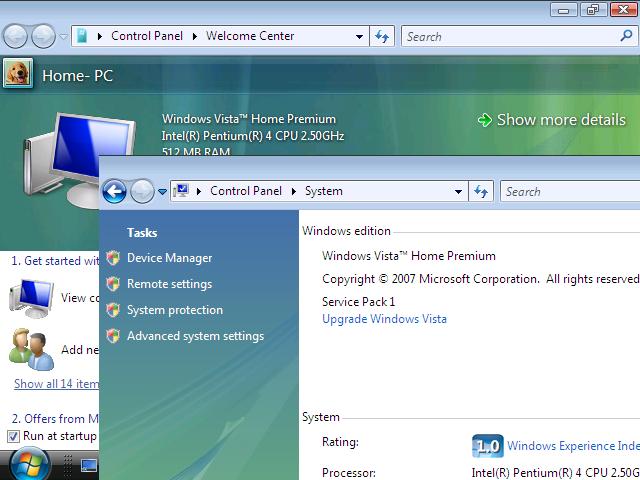This screenshot has width=640, height=480.
Task: Click Device Manager shield icon
Action: click(113, 258)
